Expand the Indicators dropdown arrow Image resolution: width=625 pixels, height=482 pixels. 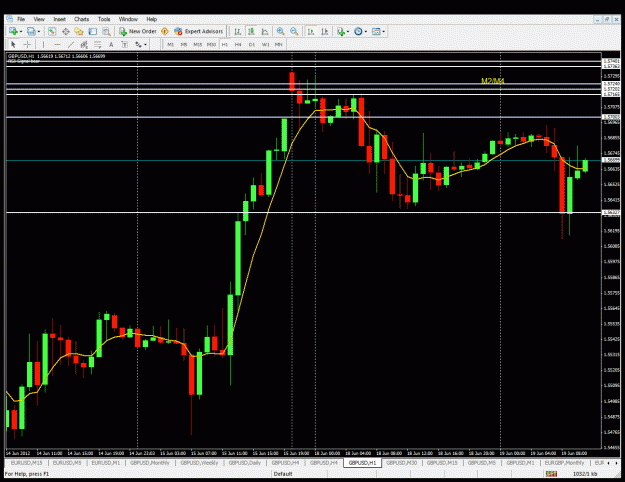pyautogui.click(x=348, y=31)
